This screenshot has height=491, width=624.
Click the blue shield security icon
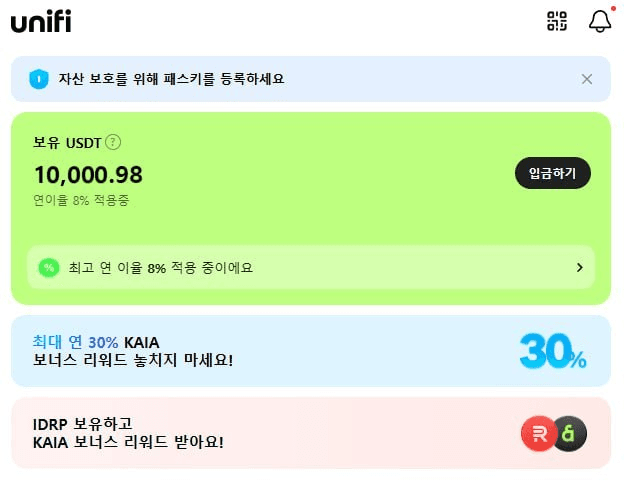(x=39, y=79)
